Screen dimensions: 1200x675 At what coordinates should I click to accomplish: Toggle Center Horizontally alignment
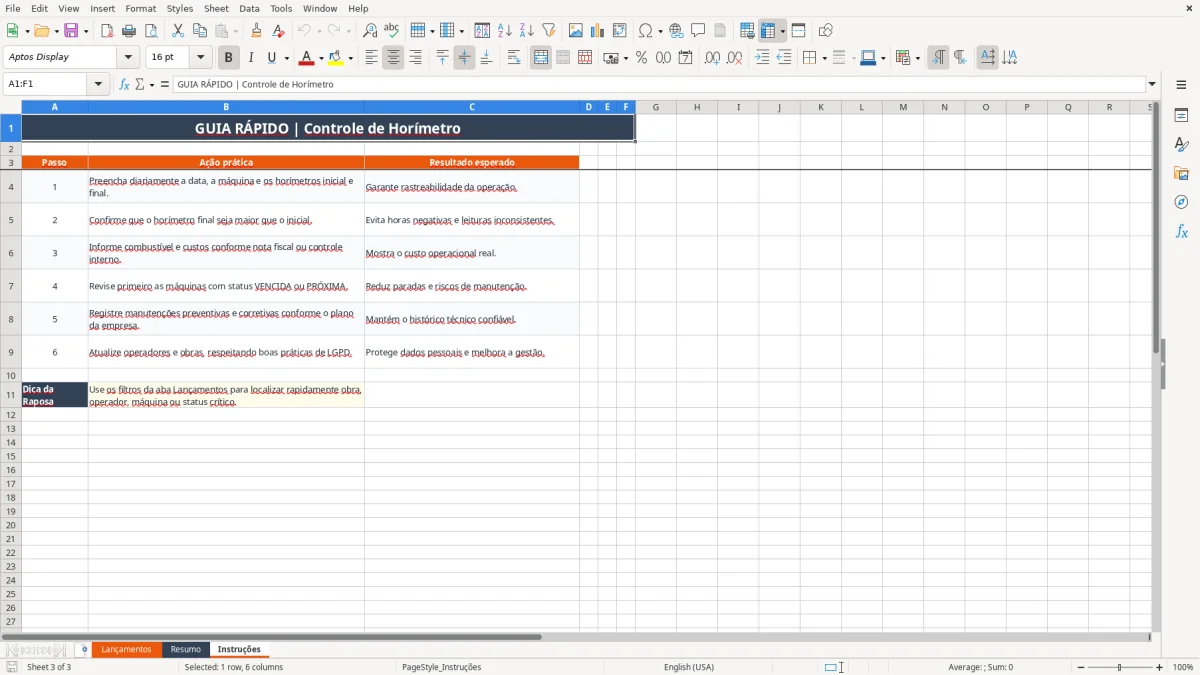pos(393,58)
